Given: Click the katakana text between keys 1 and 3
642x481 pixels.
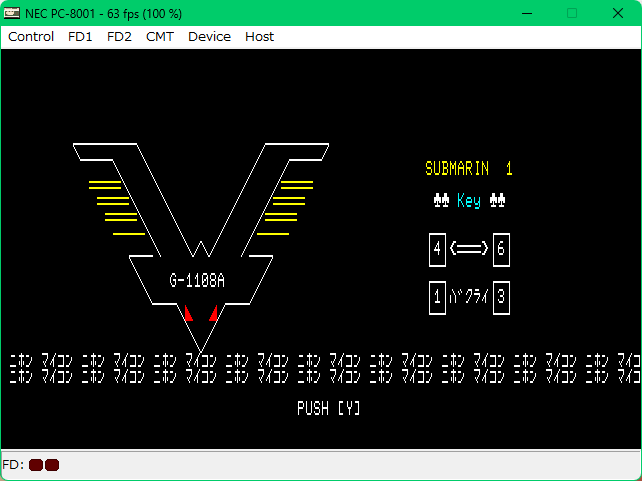Looking at the screenshot, I should click(x=469, y=296).
